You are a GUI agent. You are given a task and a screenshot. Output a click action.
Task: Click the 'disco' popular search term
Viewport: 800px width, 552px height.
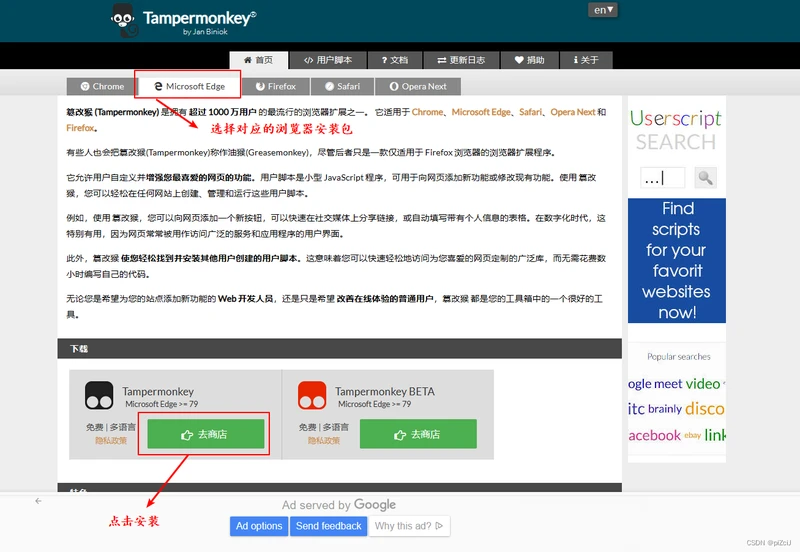(705, 409)
